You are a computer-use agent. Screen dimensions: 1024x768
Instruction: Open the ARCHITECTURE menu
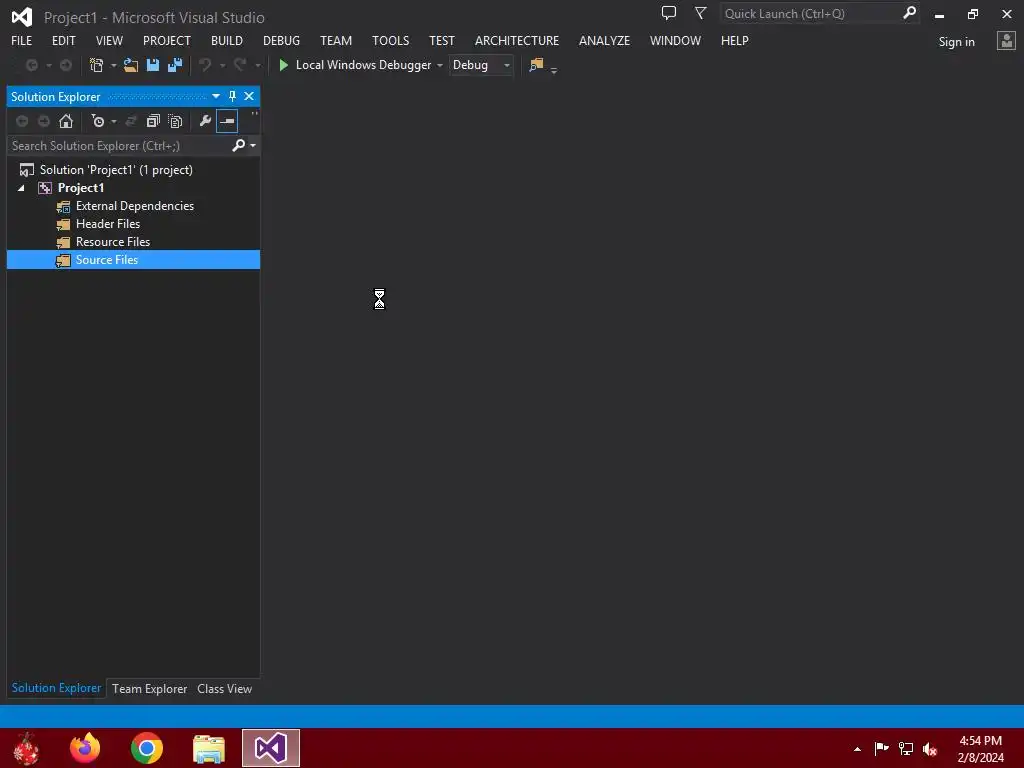(517, 40)
